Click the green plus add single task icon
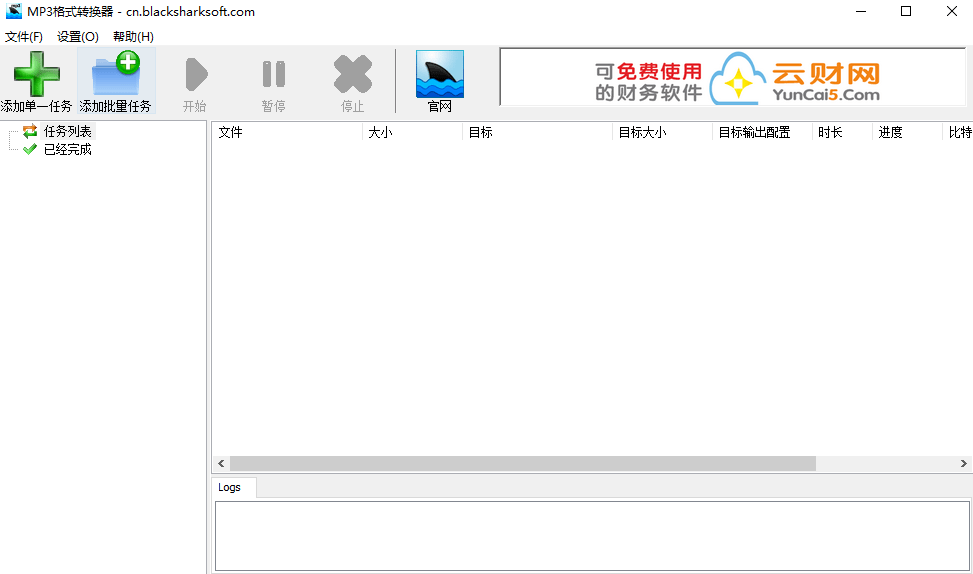 [36, 75]
